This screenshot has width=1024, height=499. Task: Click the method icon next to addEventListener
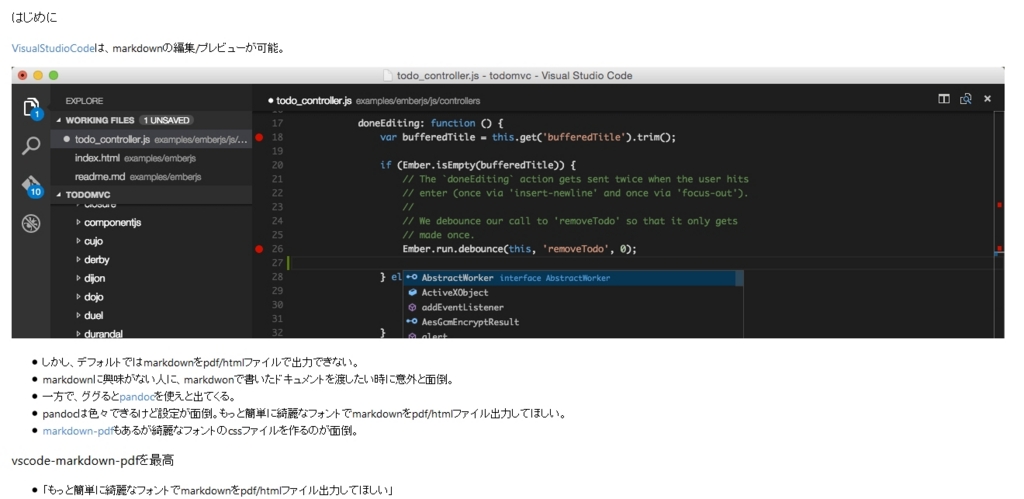click(412, 308)
